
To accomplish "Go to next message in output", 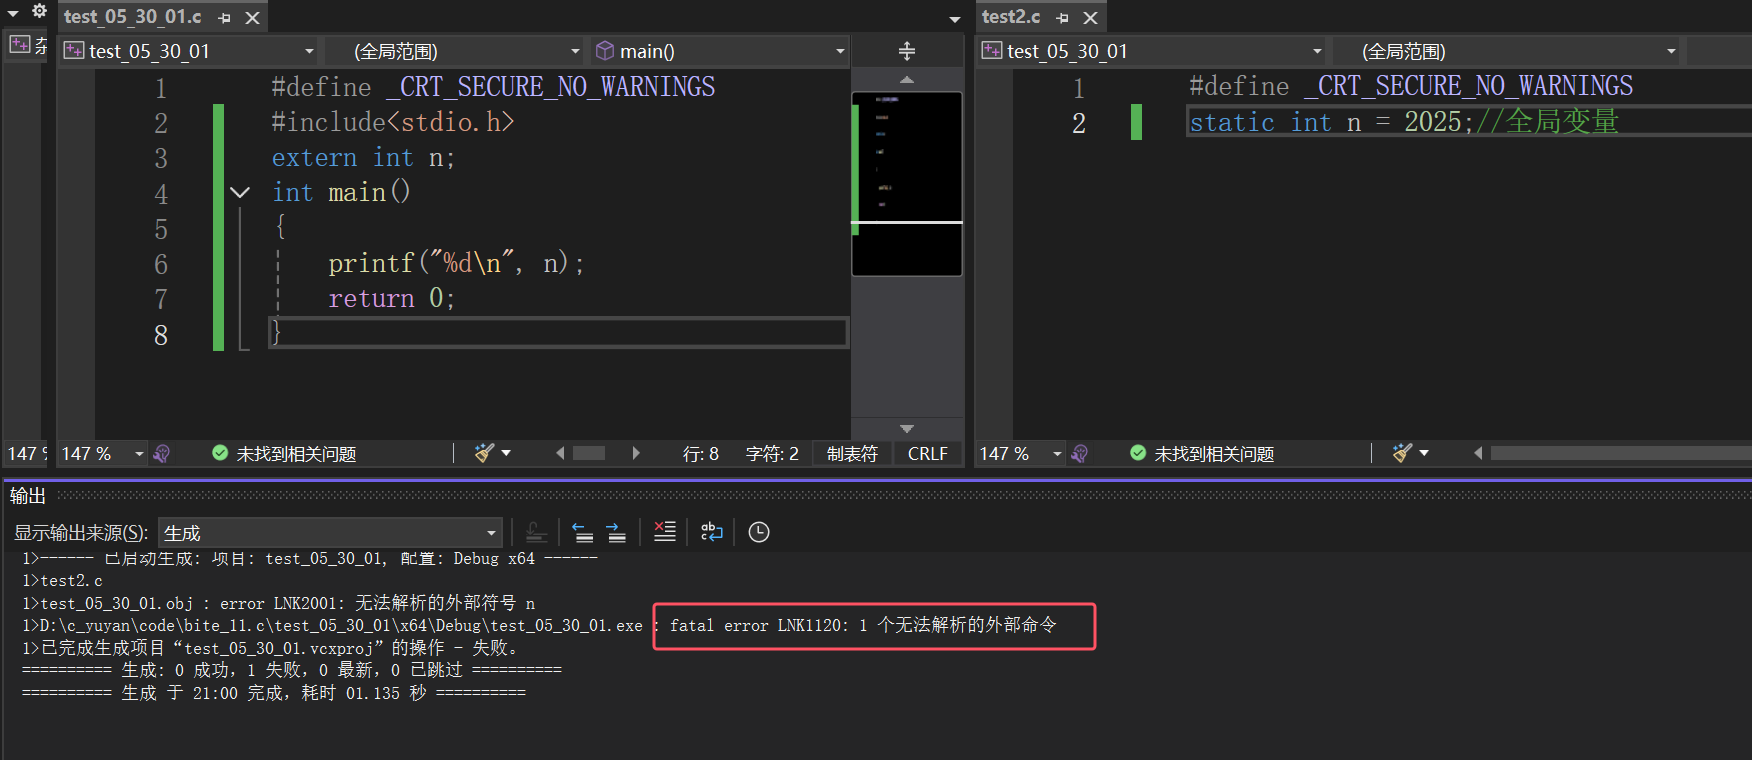I will (x=616, y=532).
